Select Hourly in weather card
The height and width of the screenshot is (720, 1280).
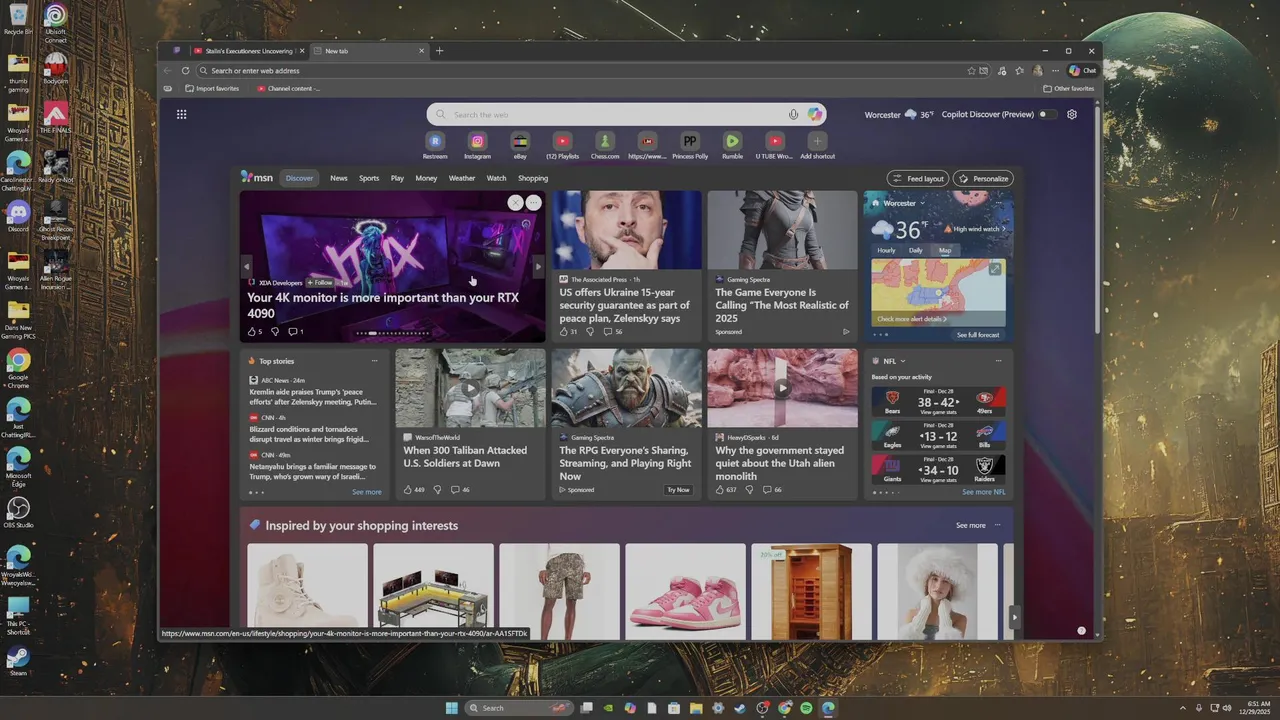886,250
